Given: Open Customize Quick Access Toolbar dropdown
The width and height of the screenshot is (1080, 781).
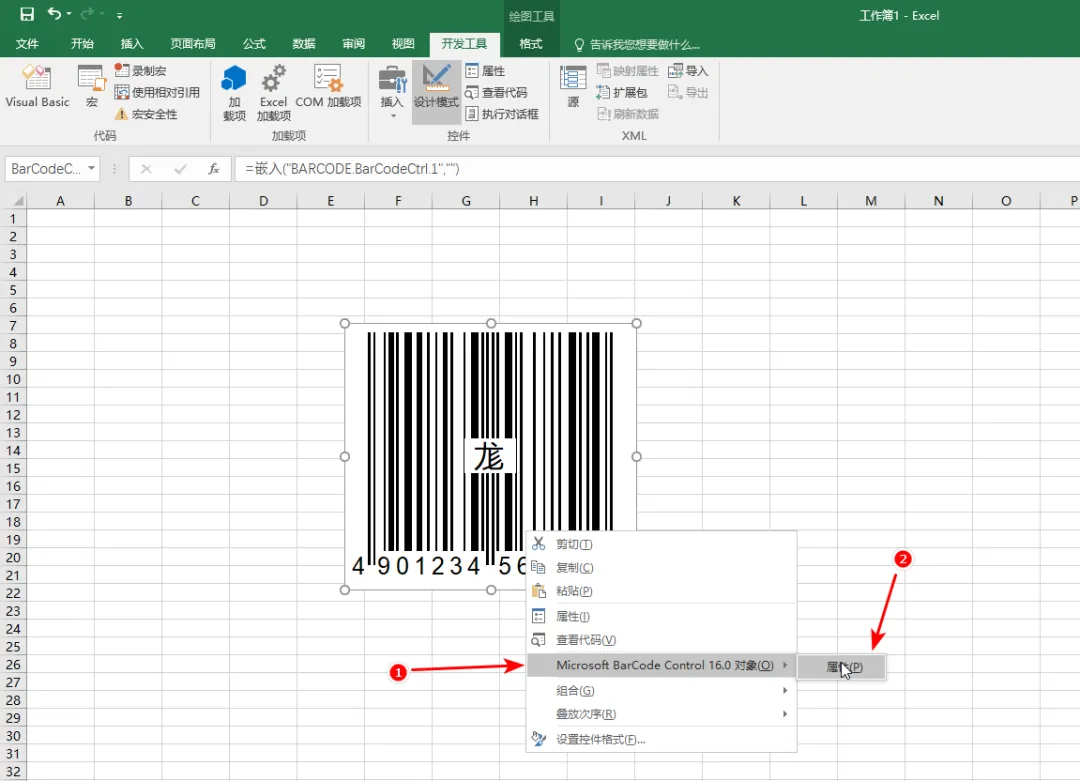Looking at the screenshot, I should pos(119,14).
